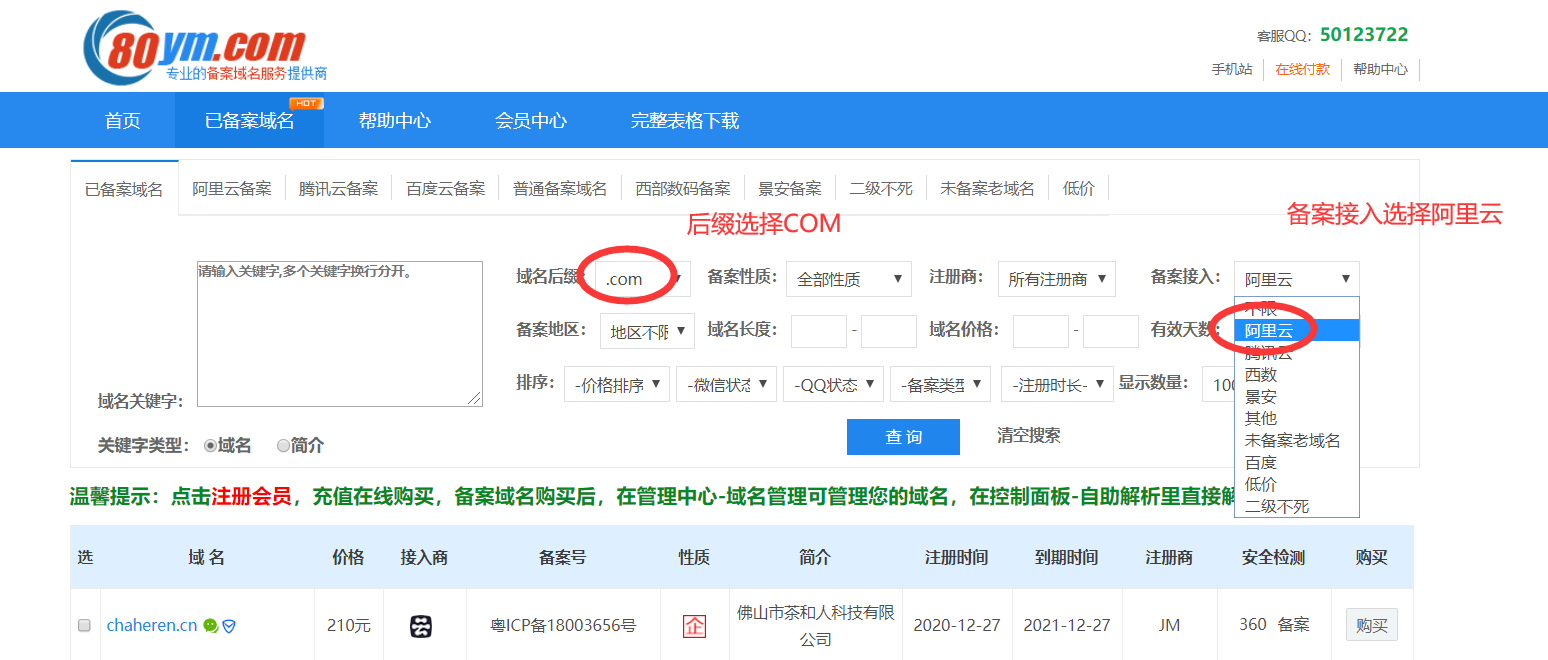Choose 低价 in the dropdown list
This screenshot has height=660, width=1548.
1297,484
